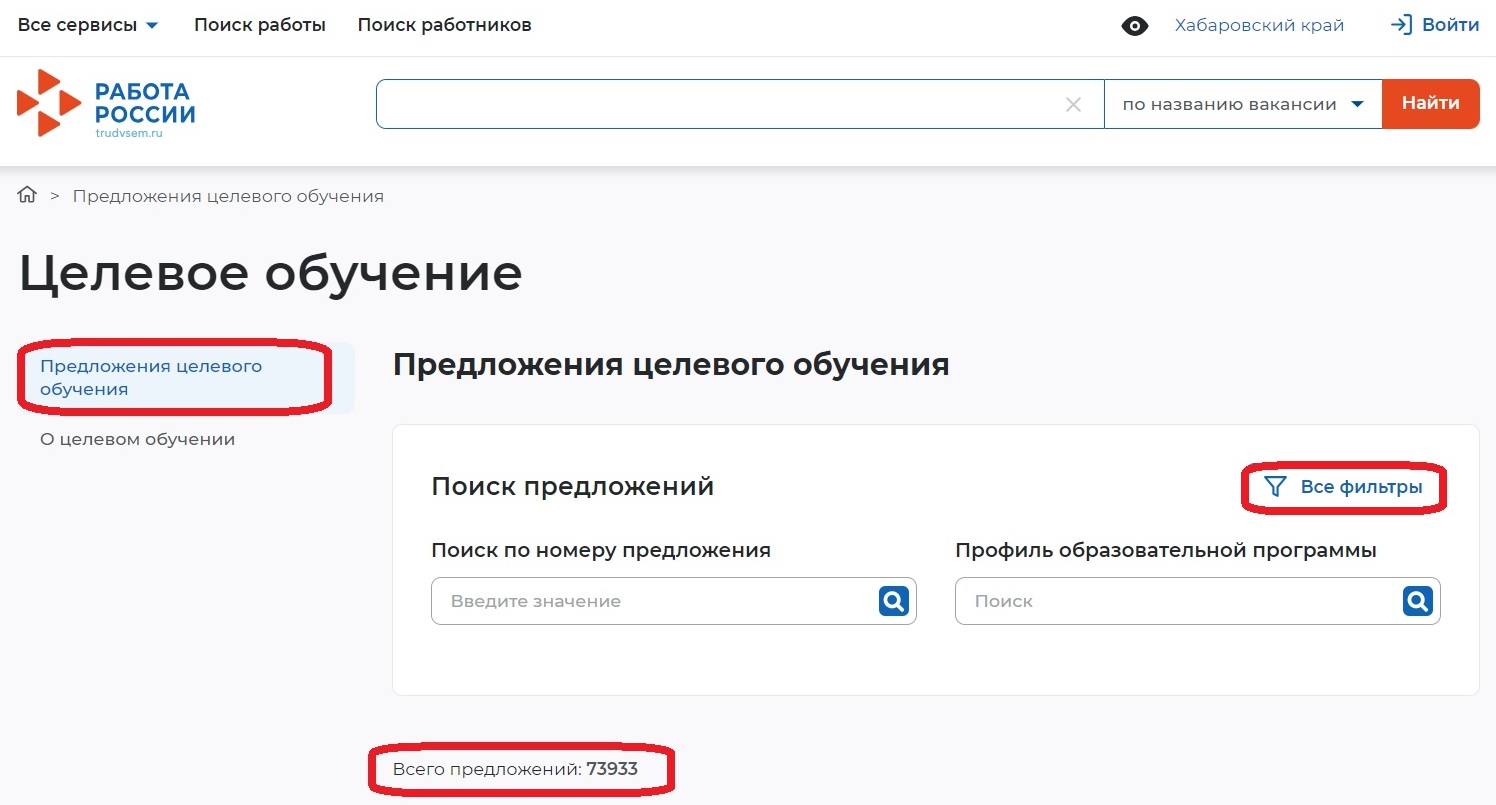Click the magnifier in the offer number field

(893, 600)
